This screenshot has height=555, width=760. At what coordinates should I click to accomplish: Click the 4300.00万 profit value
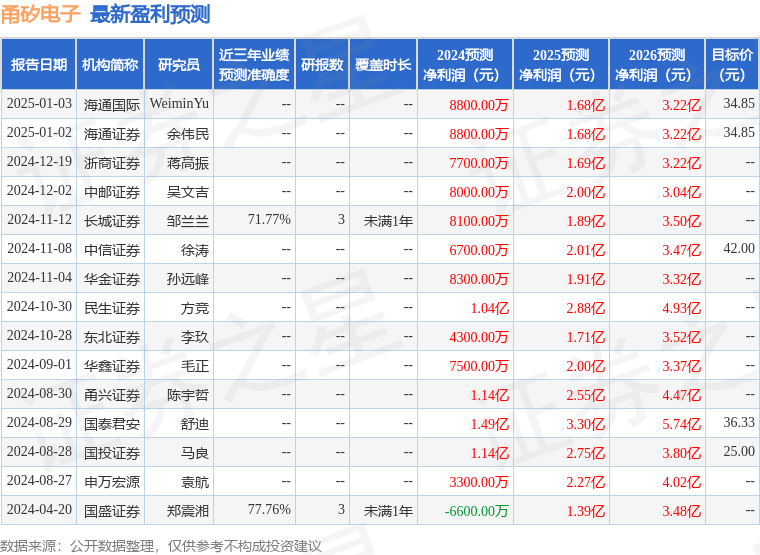coord(479,337)
